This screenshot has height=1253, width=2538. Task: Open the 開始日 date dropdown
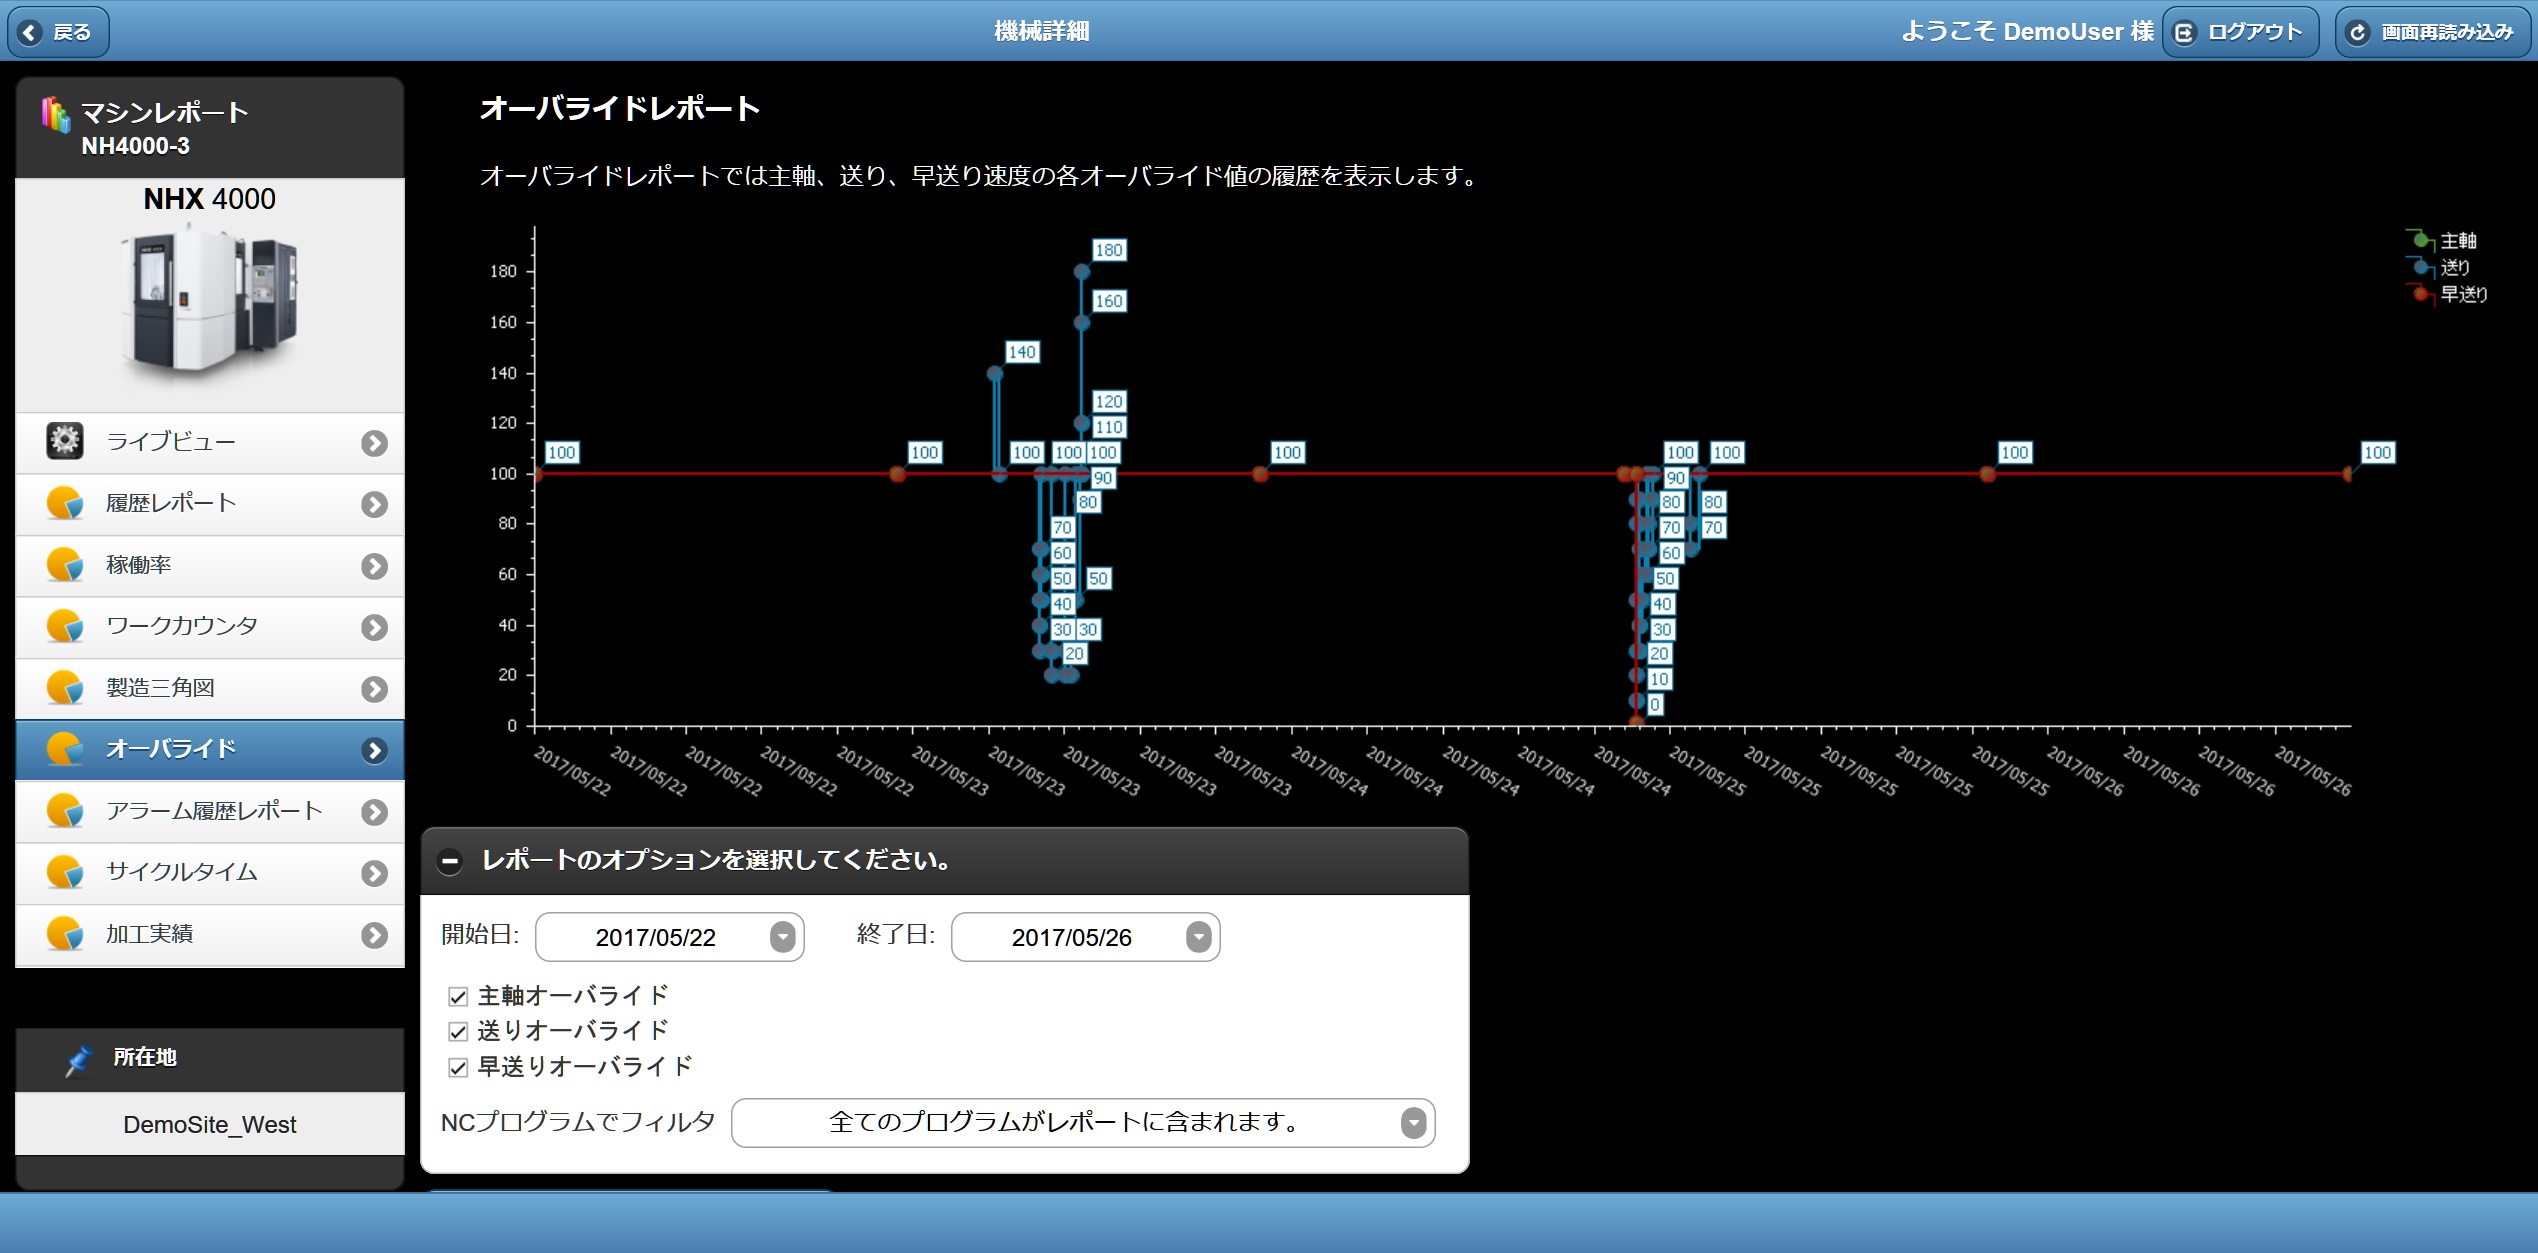(x=670, y=937)
